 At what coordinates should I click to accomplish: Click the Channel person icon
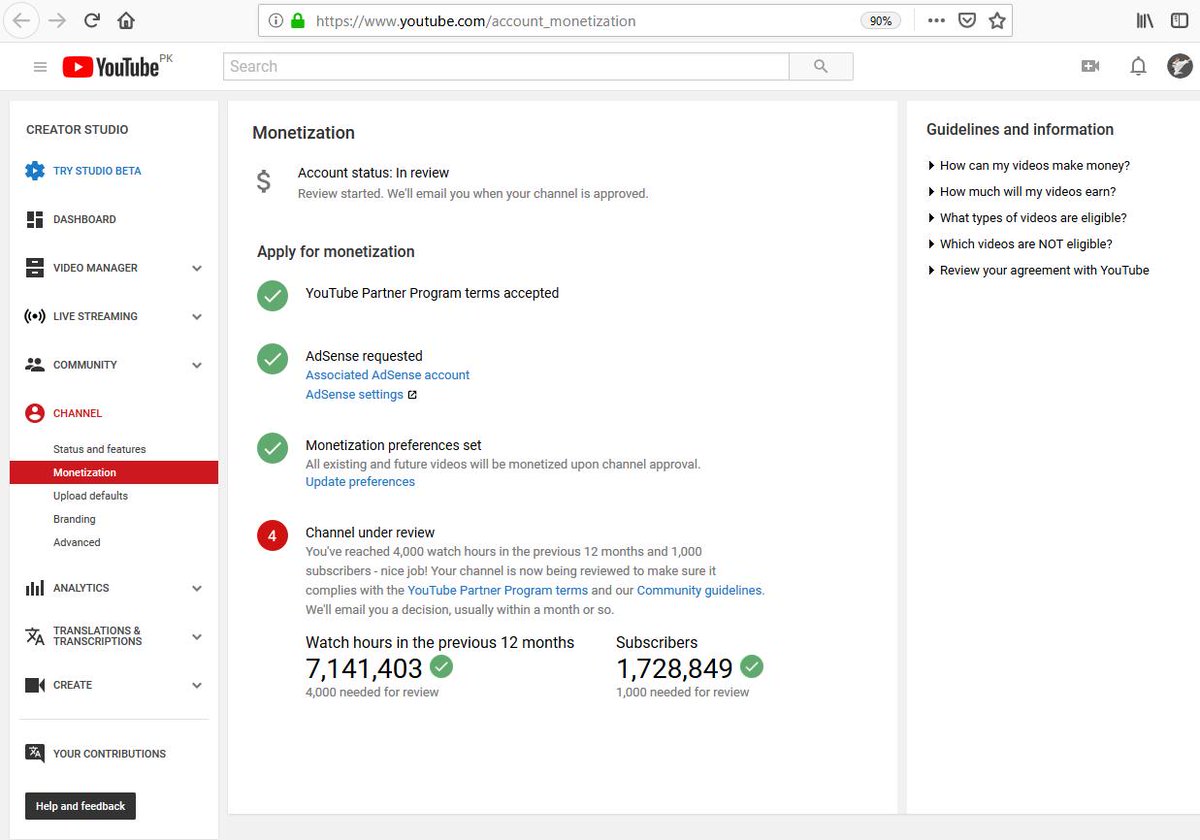(x=35, y=413)
